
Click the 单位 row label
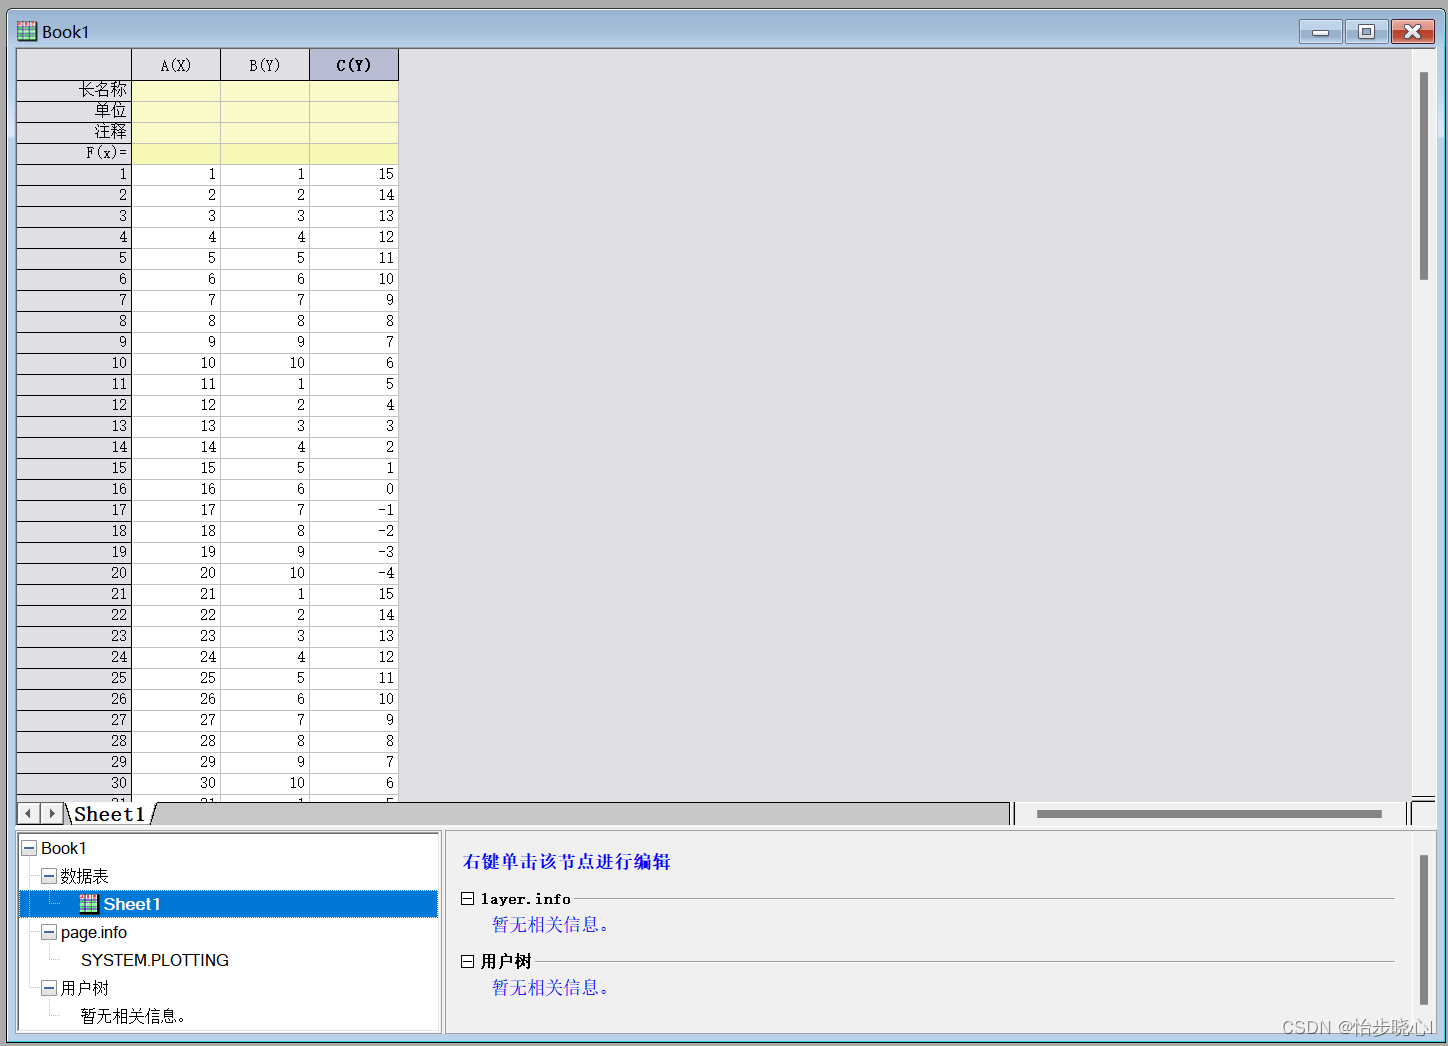click(x=74, y=111)
